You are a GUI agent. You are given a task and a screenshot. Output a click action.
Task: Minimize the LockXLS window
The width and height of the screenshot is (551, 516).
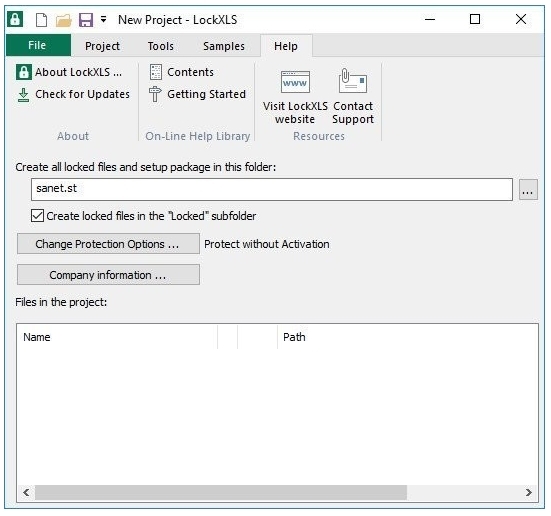click(x=430, y=19)
